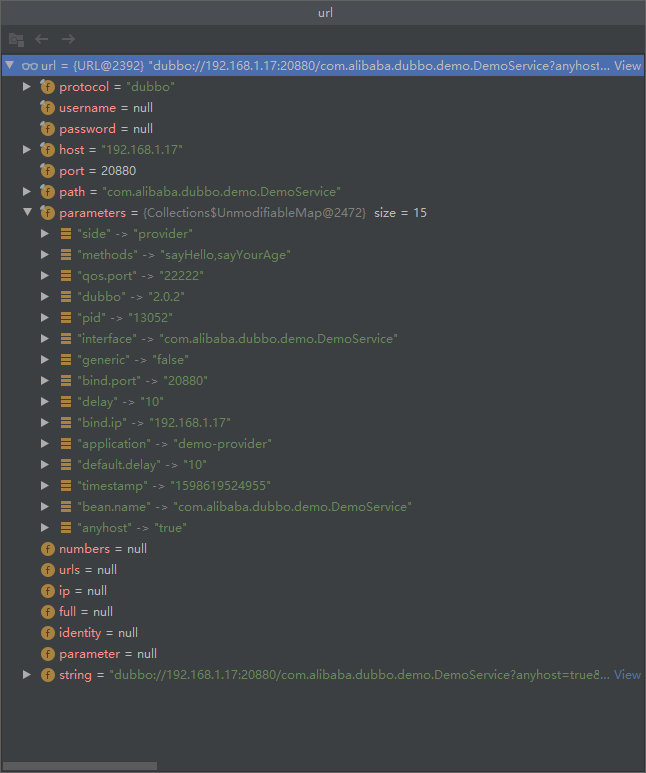Click field icon next to path
Screen dimensions: 646x773
coord(47,192)
